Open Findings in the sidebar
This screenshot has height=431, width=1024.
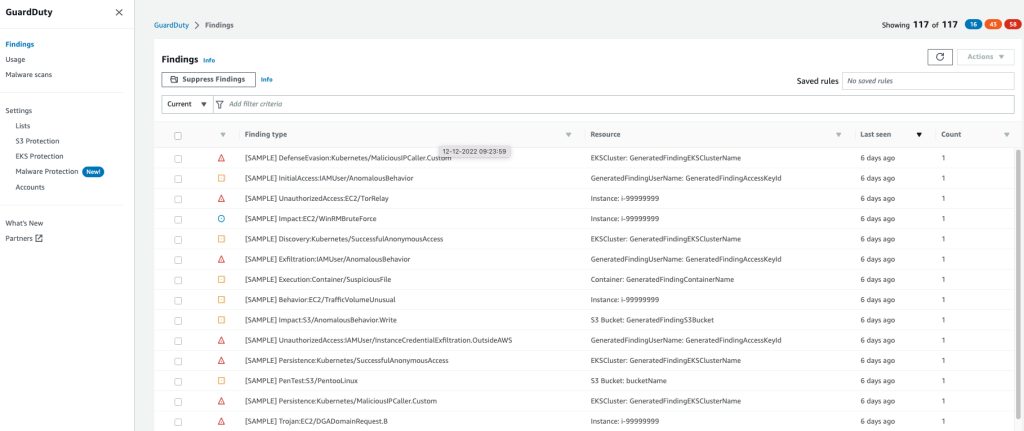click(20, 44)
